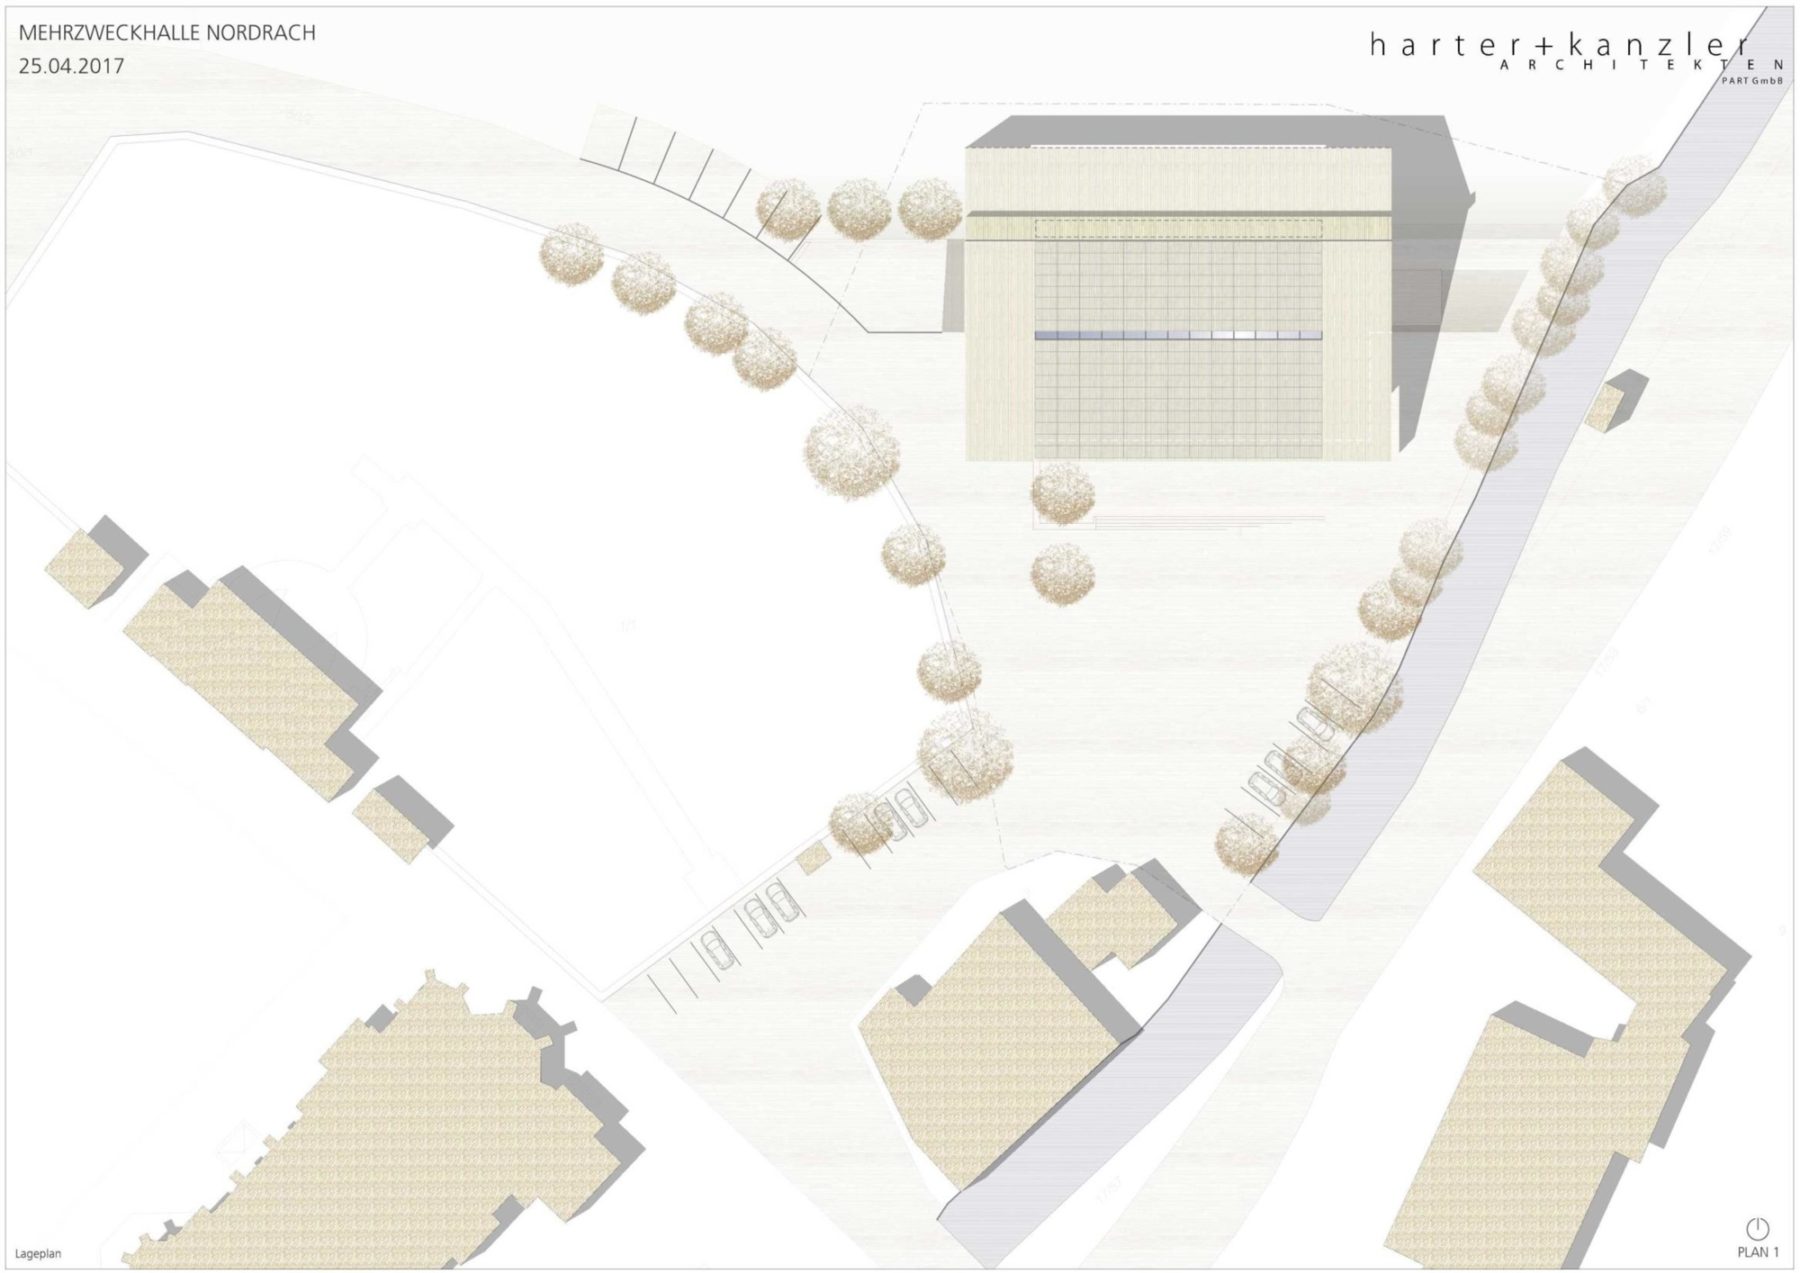
Task: Click the "Lageplan" caption
Action: coord(38,1253)
